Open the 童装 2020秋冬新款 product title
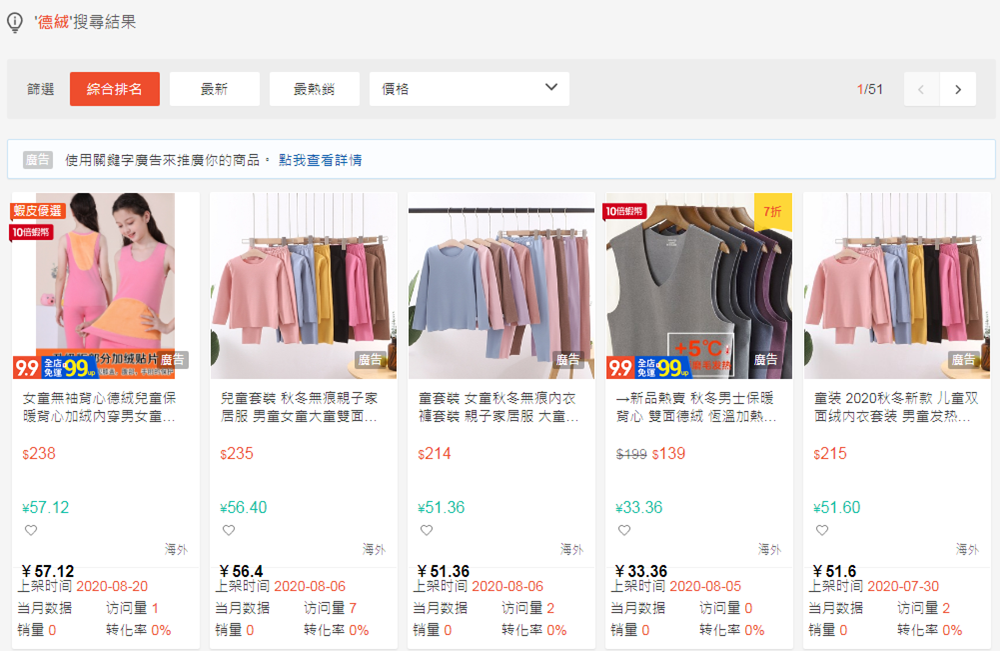The height and width of the screenshot is (651, 1000). (x=895, y=407)
